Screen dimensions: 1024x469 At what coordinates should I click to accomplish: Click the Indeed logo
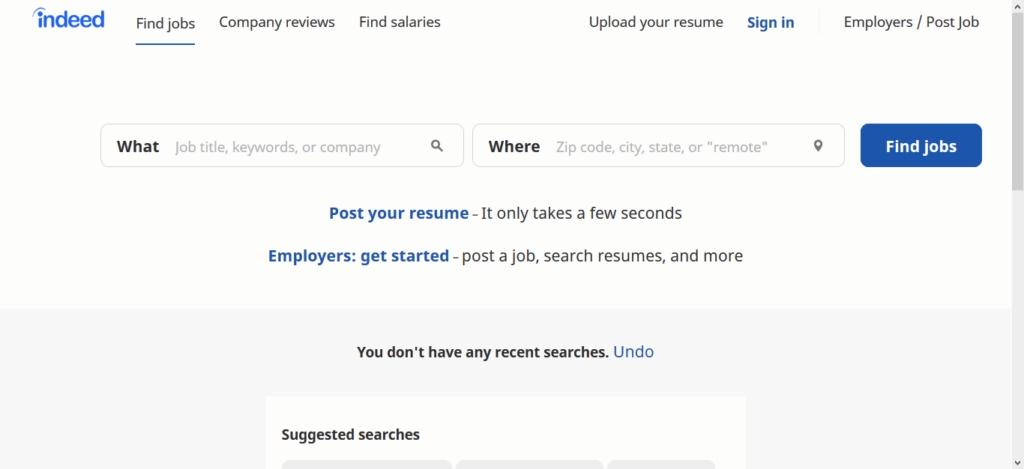pos(68,19)
